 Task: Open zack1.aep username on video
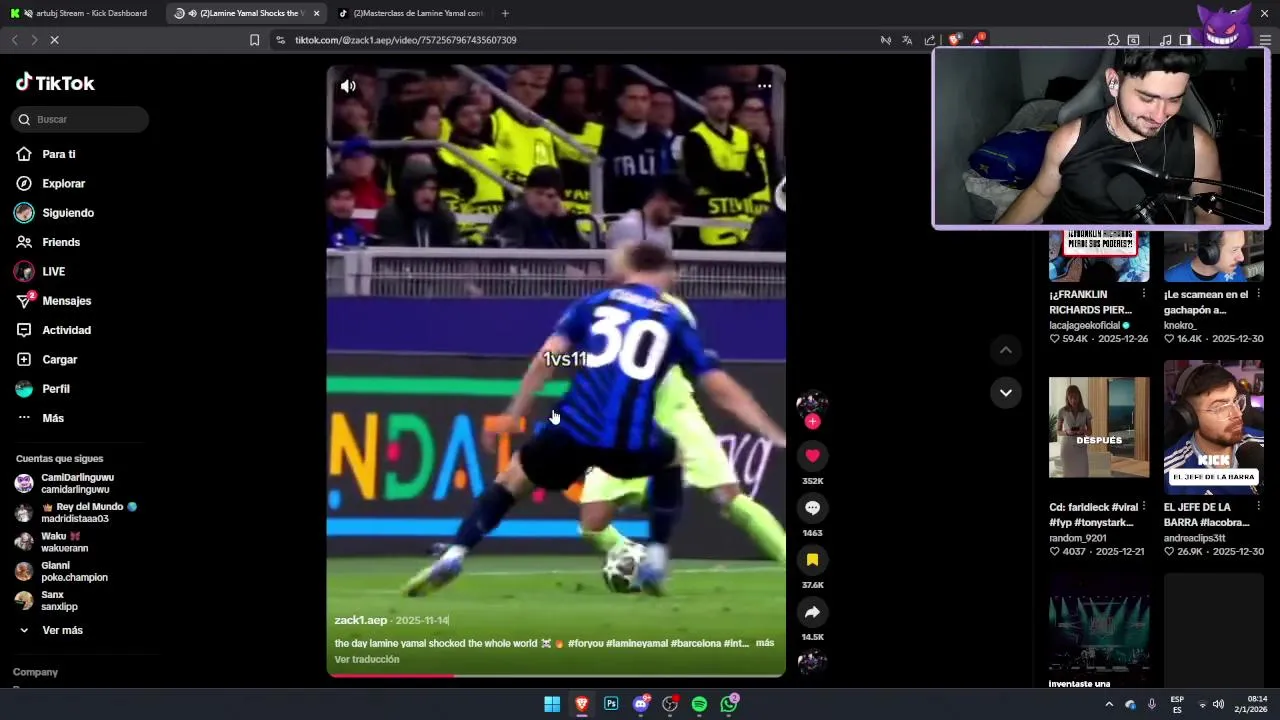point(360,620)
